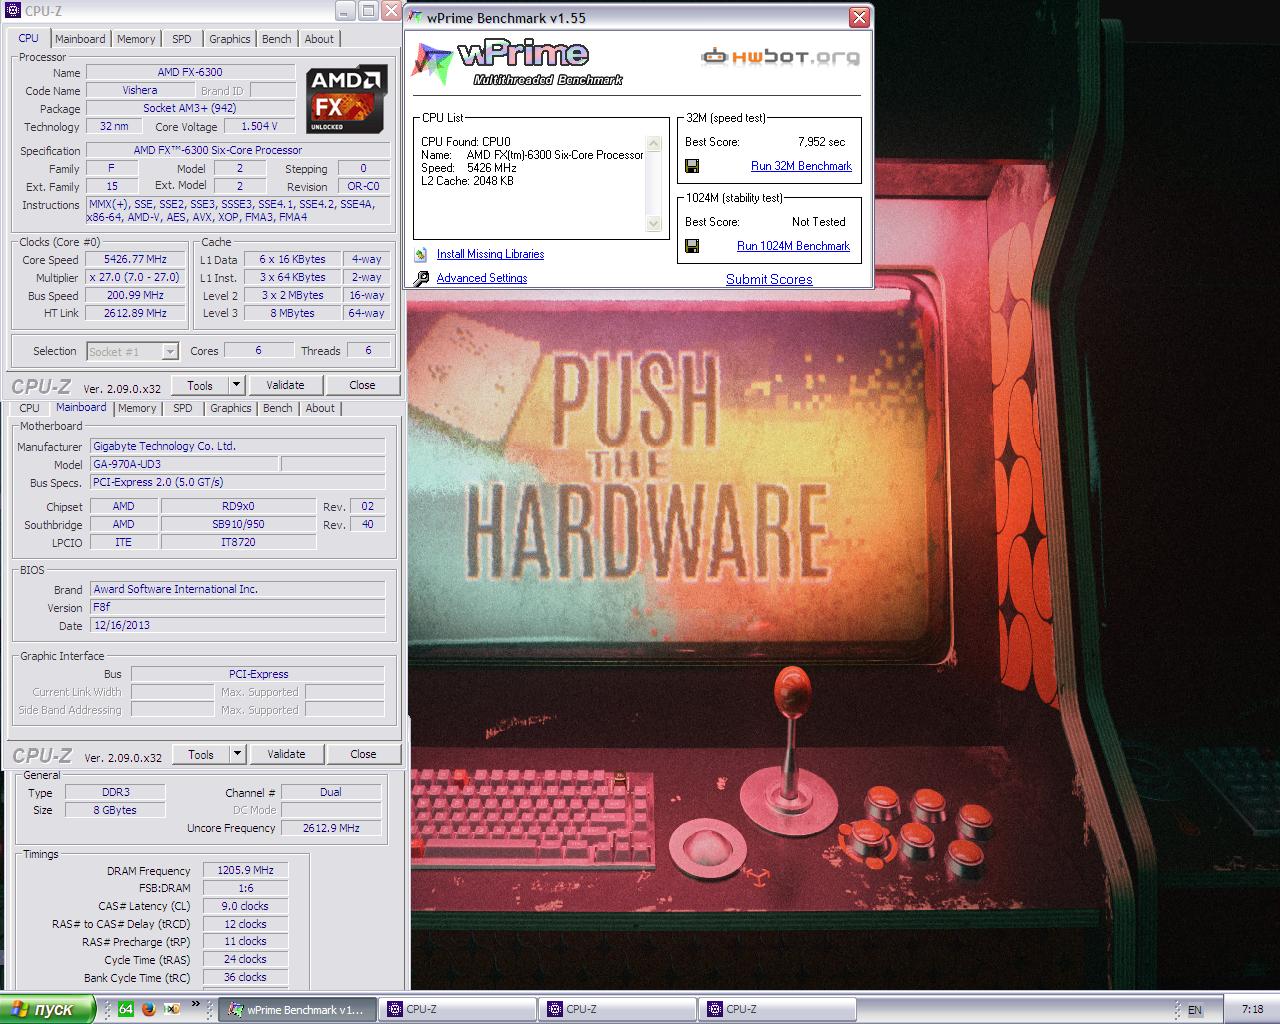Screen dimensions: 1280x1024
Task: Open Graphics tab in top CPU-Z window
Action: click(x=230, y=39)
